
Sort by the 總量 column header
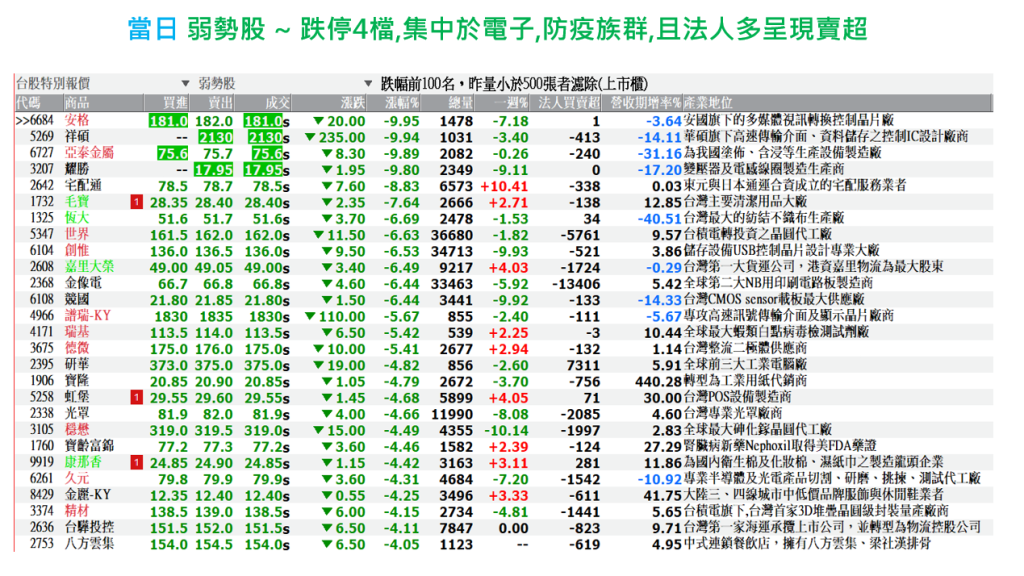point(459,103)
